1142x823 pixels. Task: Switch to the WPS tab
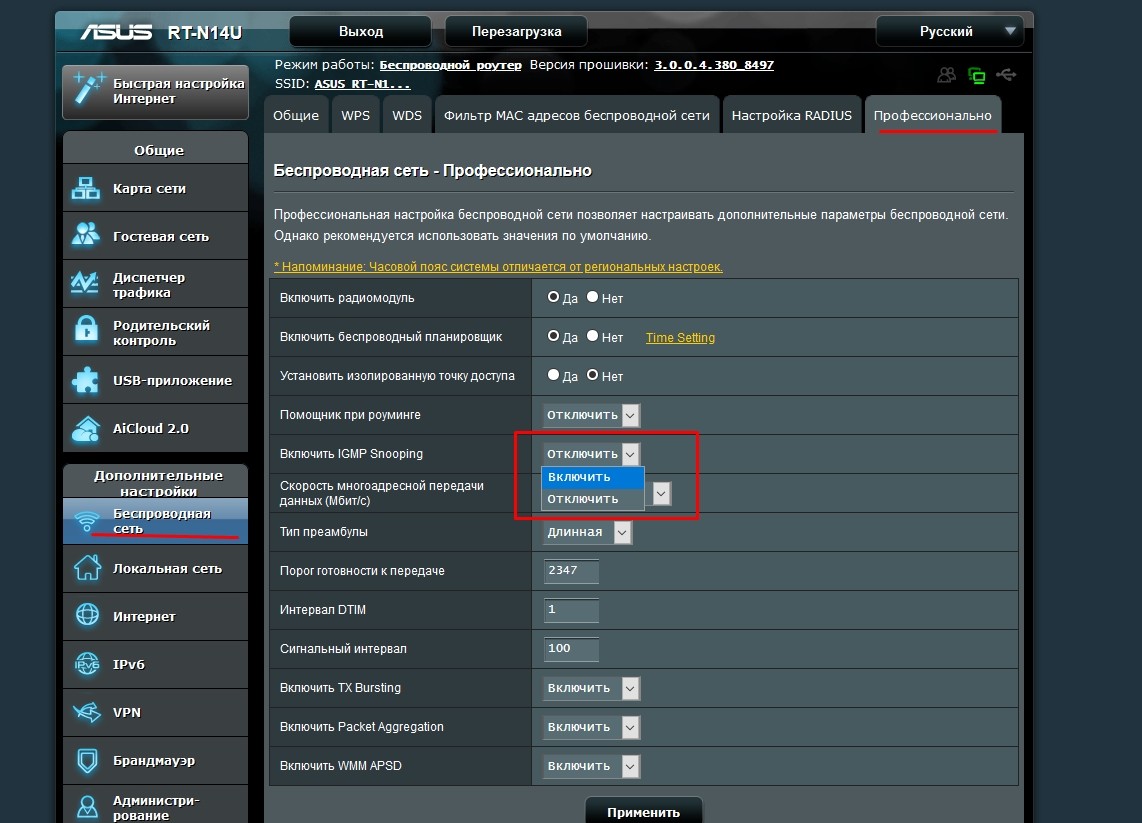pos(355,115)
